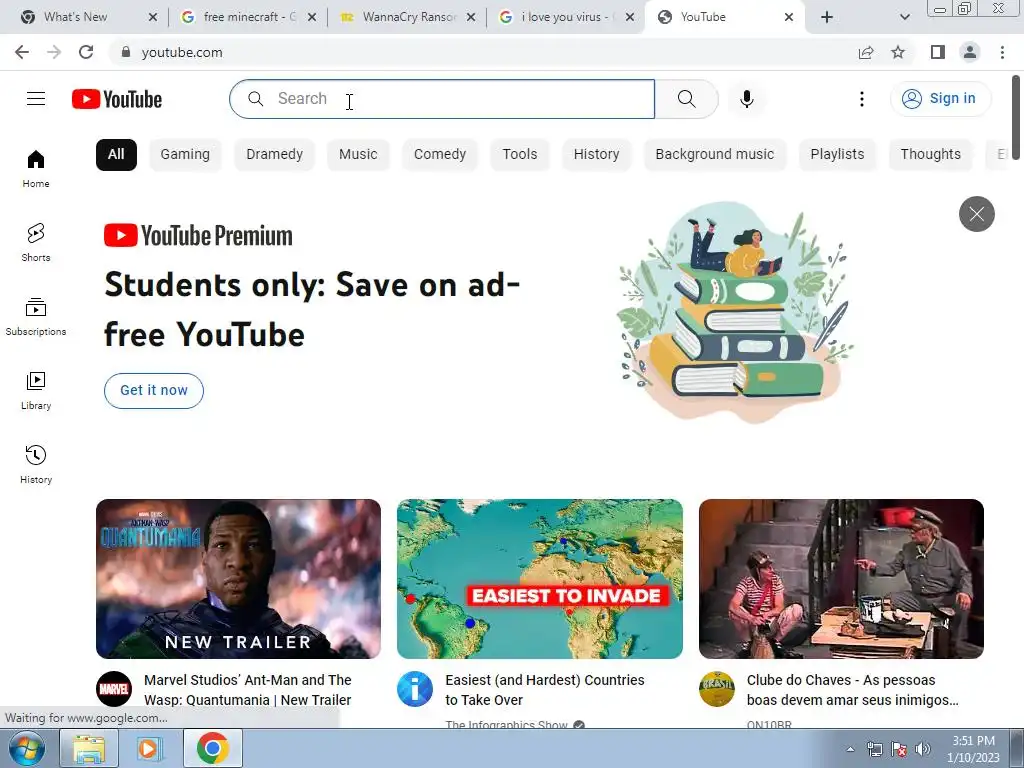Image resolution: width=1024 pixels, height=768 pixels.
Task: Reload the page
Action: pos(86,52)
